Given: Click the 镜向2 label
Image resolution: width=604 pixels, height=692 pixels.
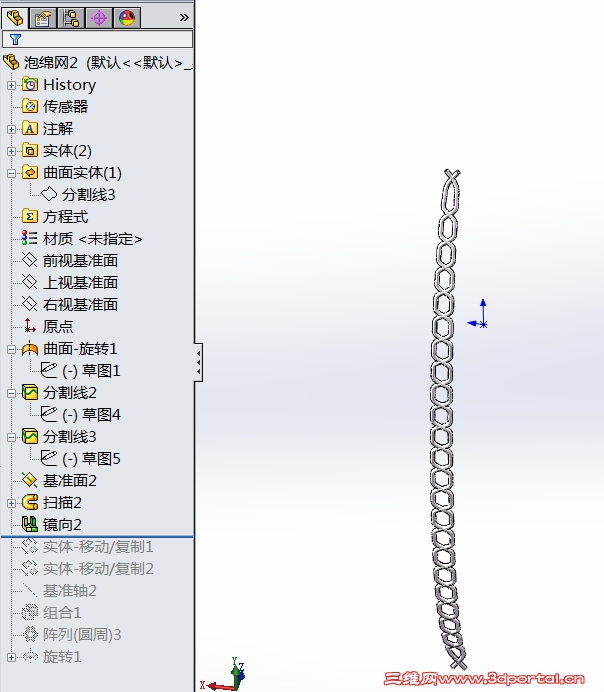Looking at the screenshot, I should tap(62, 525).
